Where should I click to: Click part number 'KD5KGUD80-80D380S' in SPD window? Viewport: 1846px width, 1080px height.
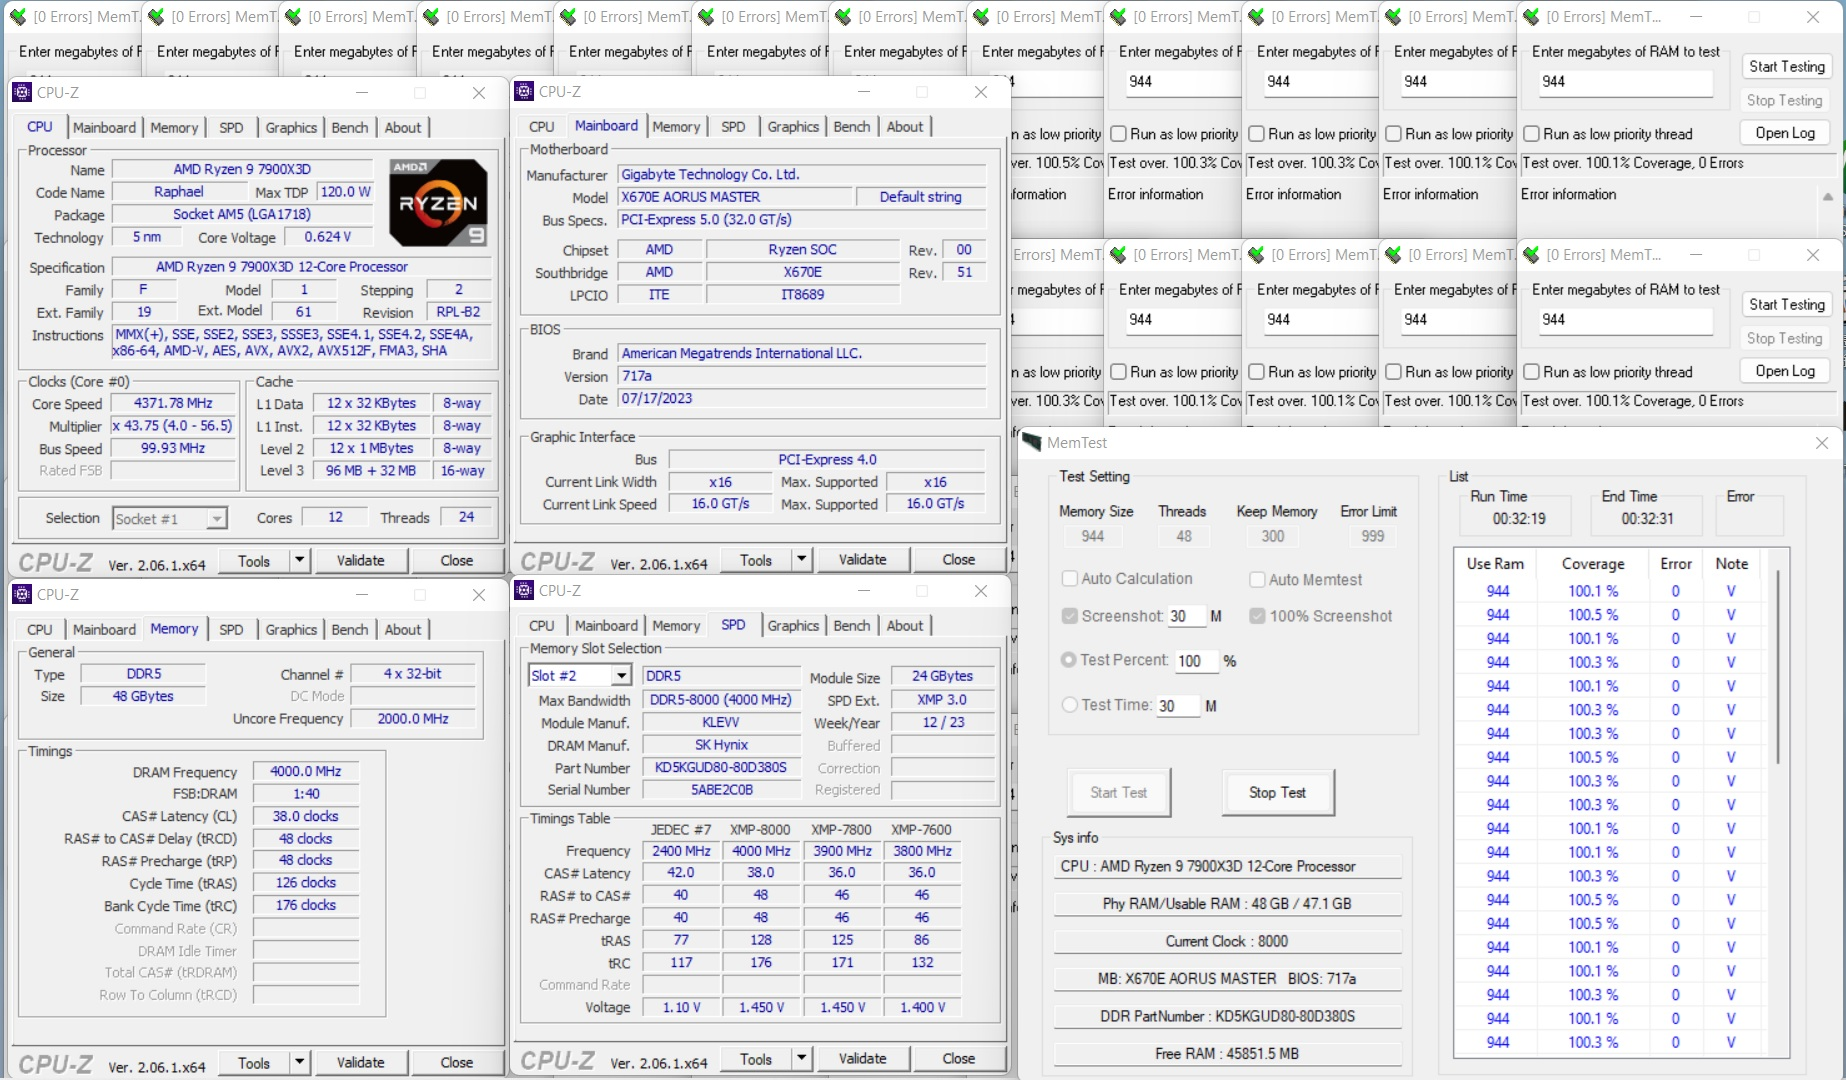[x=721, y=768]
